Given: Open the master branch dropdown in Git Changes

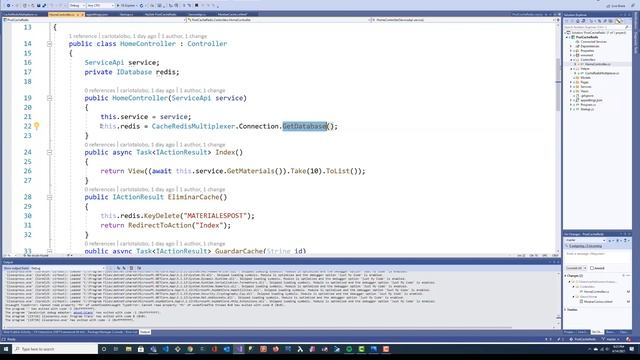Looking at the screenshot, I should 585,240.
